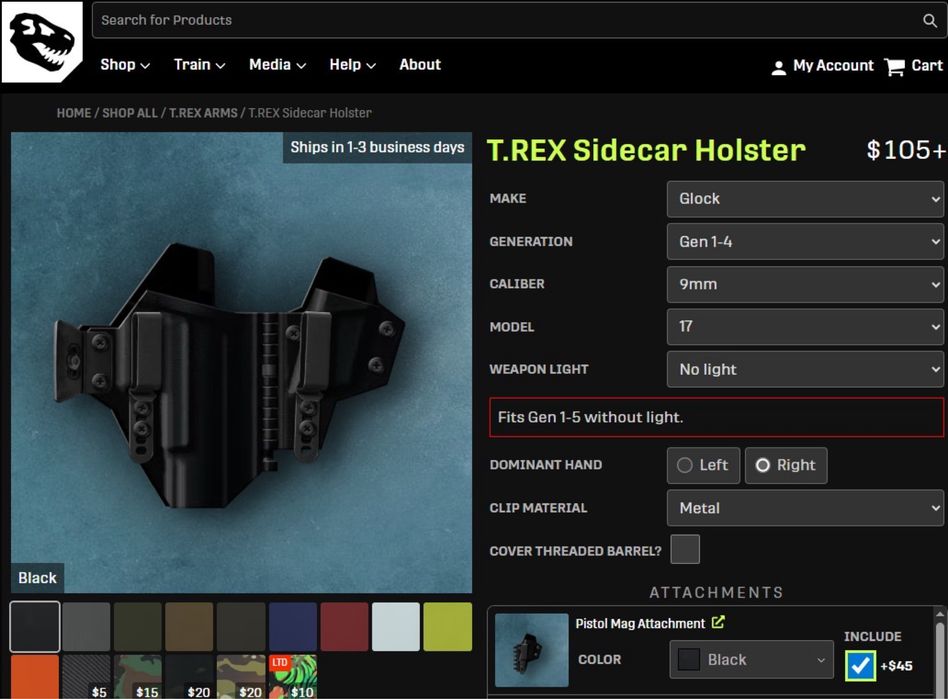This screenshot has height=699, width=948.
Task: Open the shopping cart icon
Action: 894,67
